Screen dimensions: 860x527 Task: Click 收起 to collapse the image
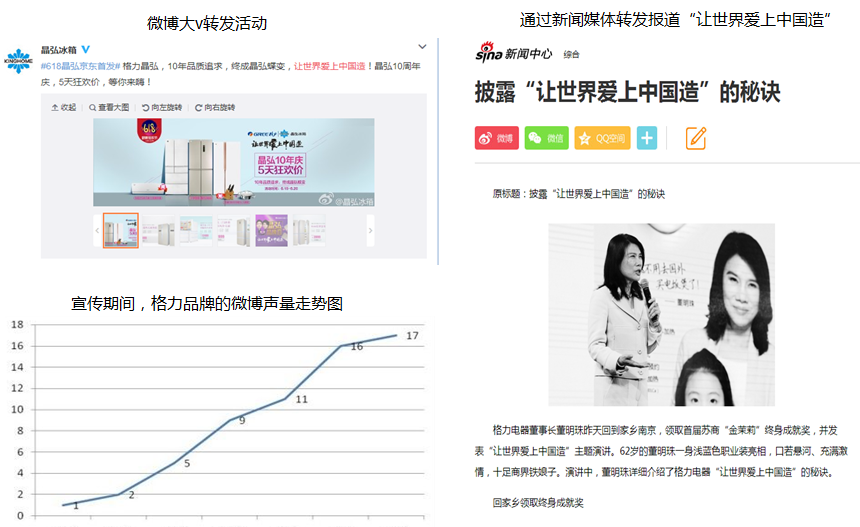pyautogui.click(x=64, y=107)
